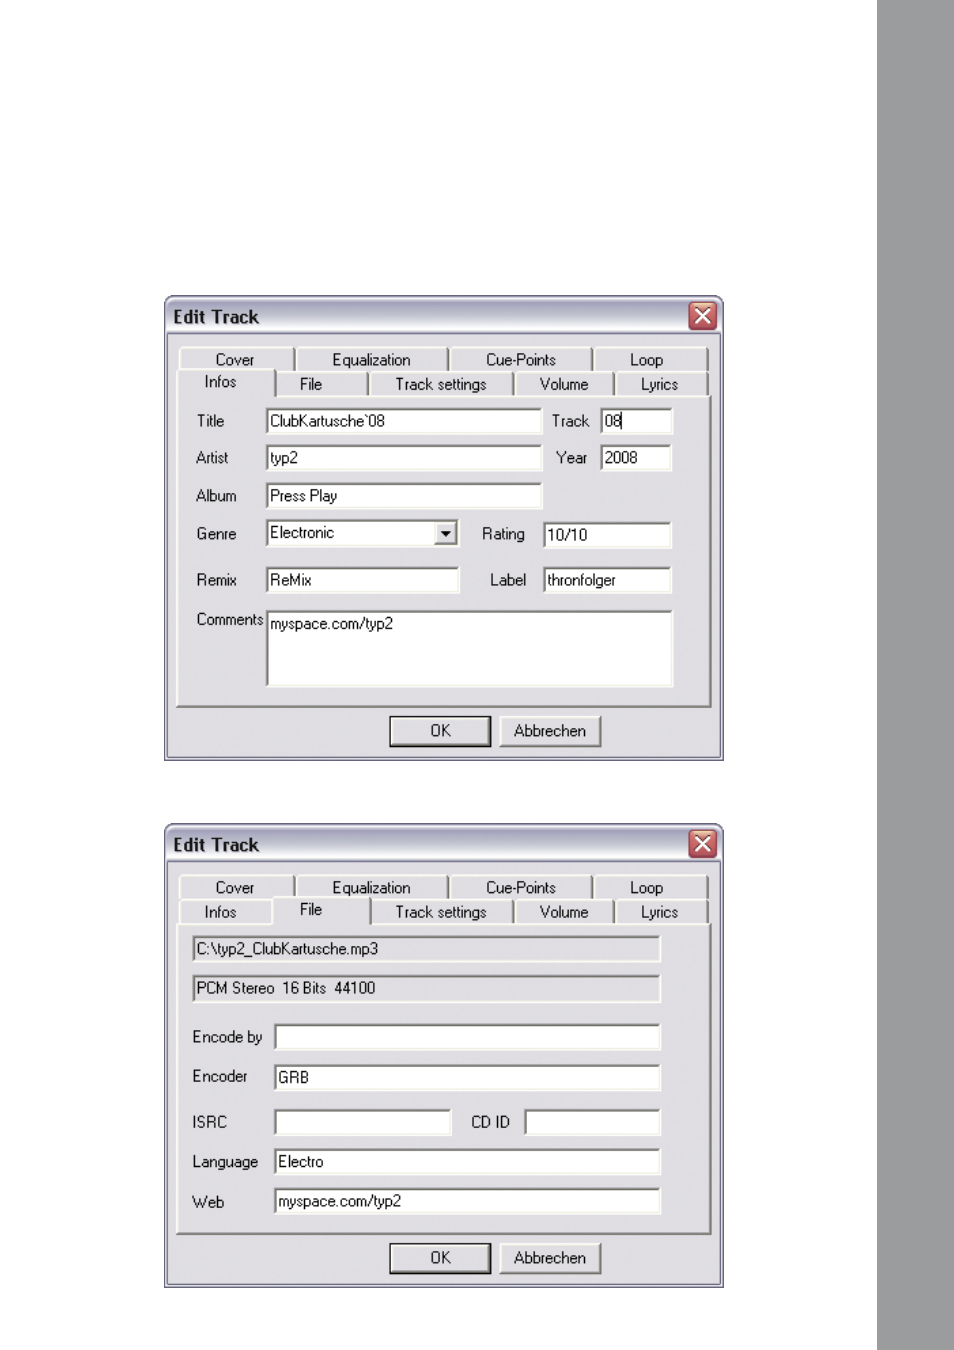954x1350 pixels.
Task: Click the empty CD ID field
Action: coord(592,1122)
